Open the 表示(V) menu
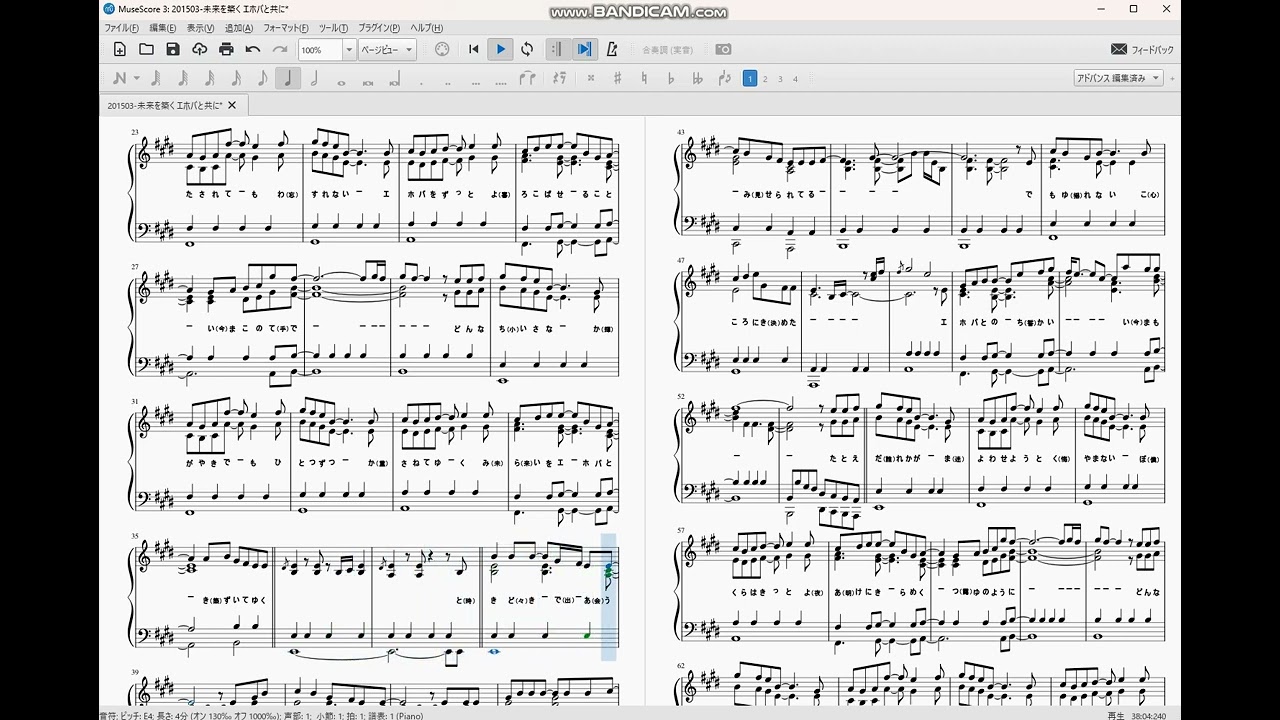Viewport: 1280px width, 720px height. 200,28
